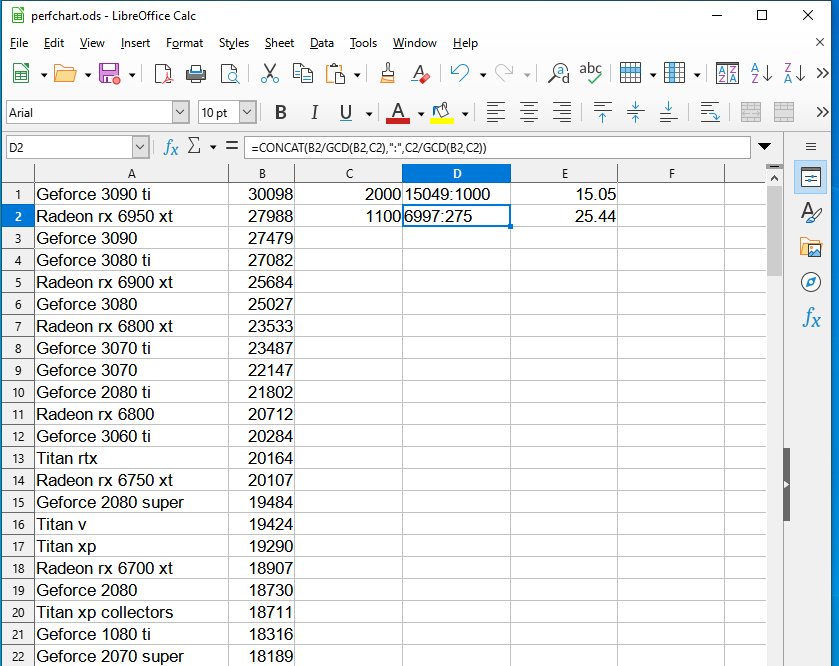
Task: Paste clipboard contents
Action: [x=335, y=74]
